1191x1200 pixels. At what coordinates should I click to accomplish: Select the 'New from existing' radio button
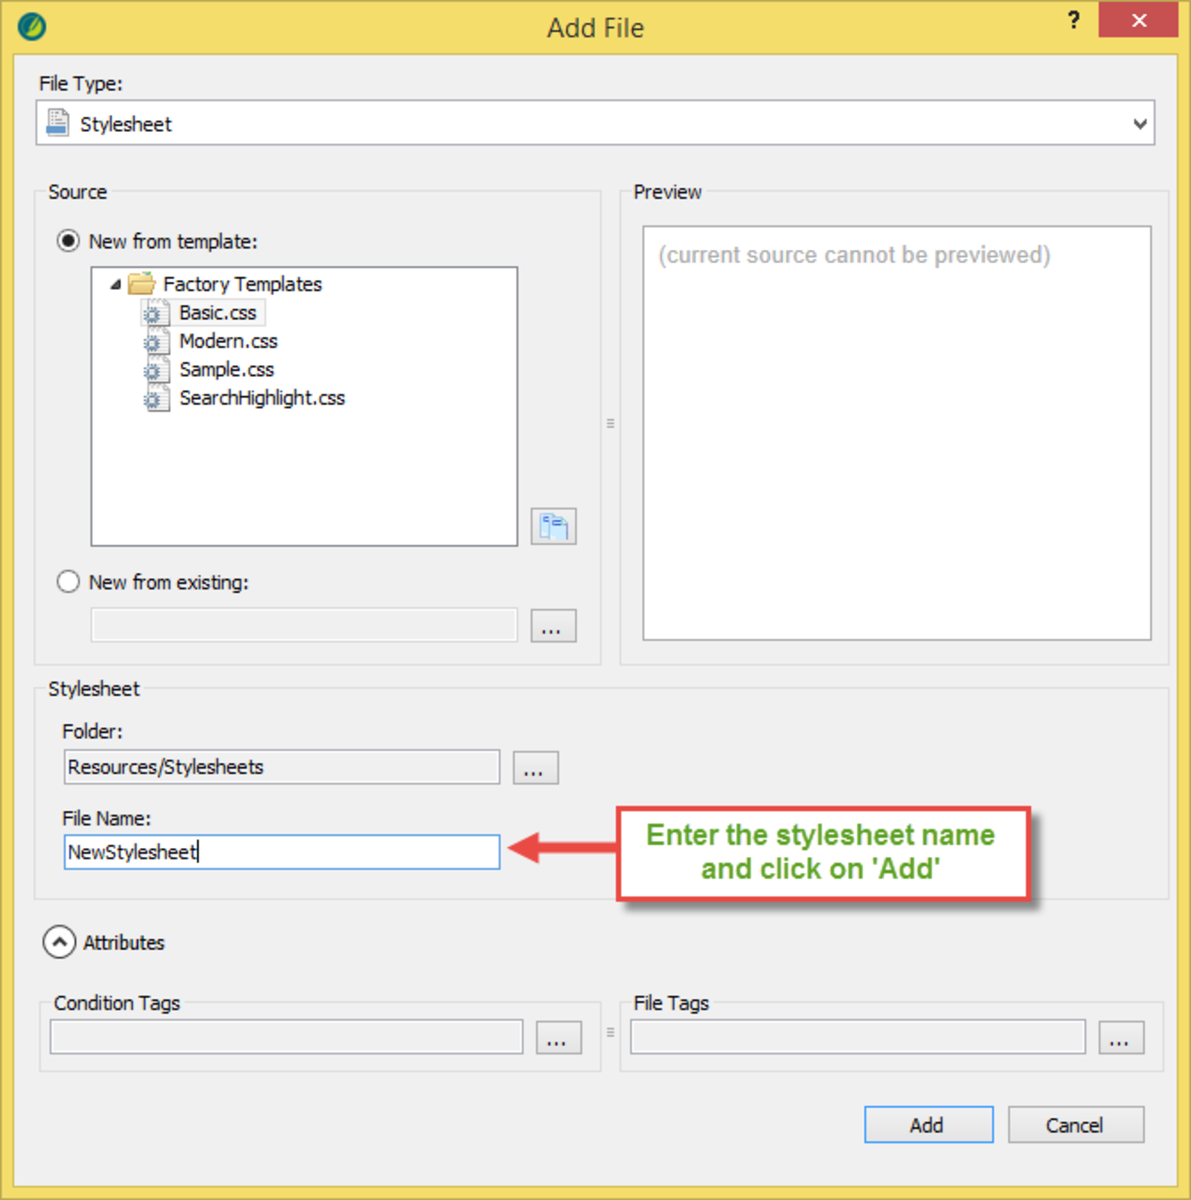67,581
